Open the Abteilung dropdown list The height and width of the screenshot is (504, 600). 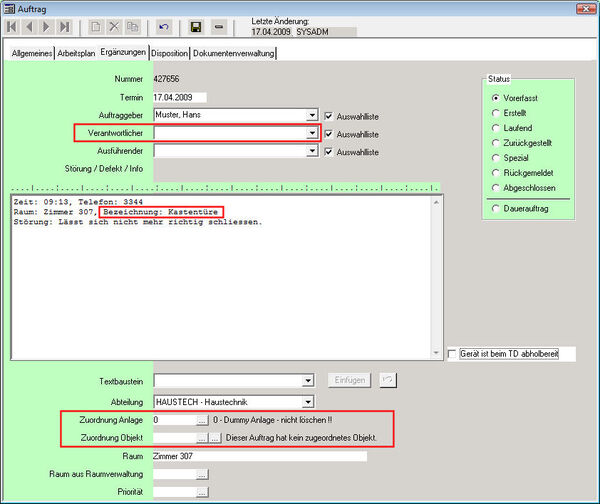pos(308,402)
